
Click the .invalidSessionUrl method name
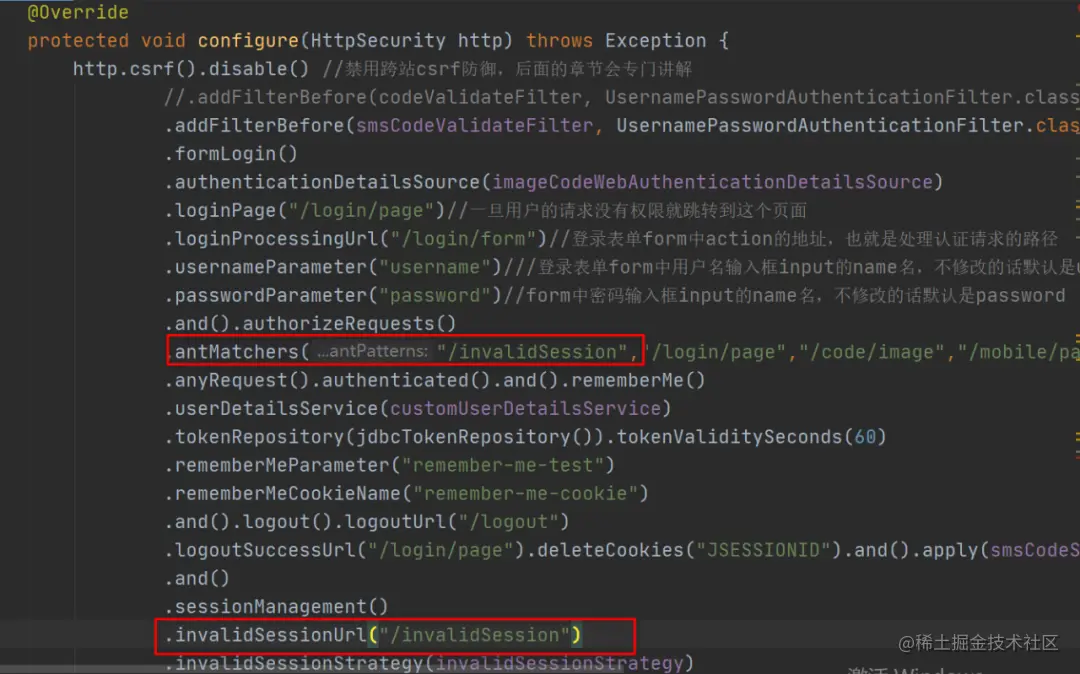pyautogui.click(x=265, y=634)
